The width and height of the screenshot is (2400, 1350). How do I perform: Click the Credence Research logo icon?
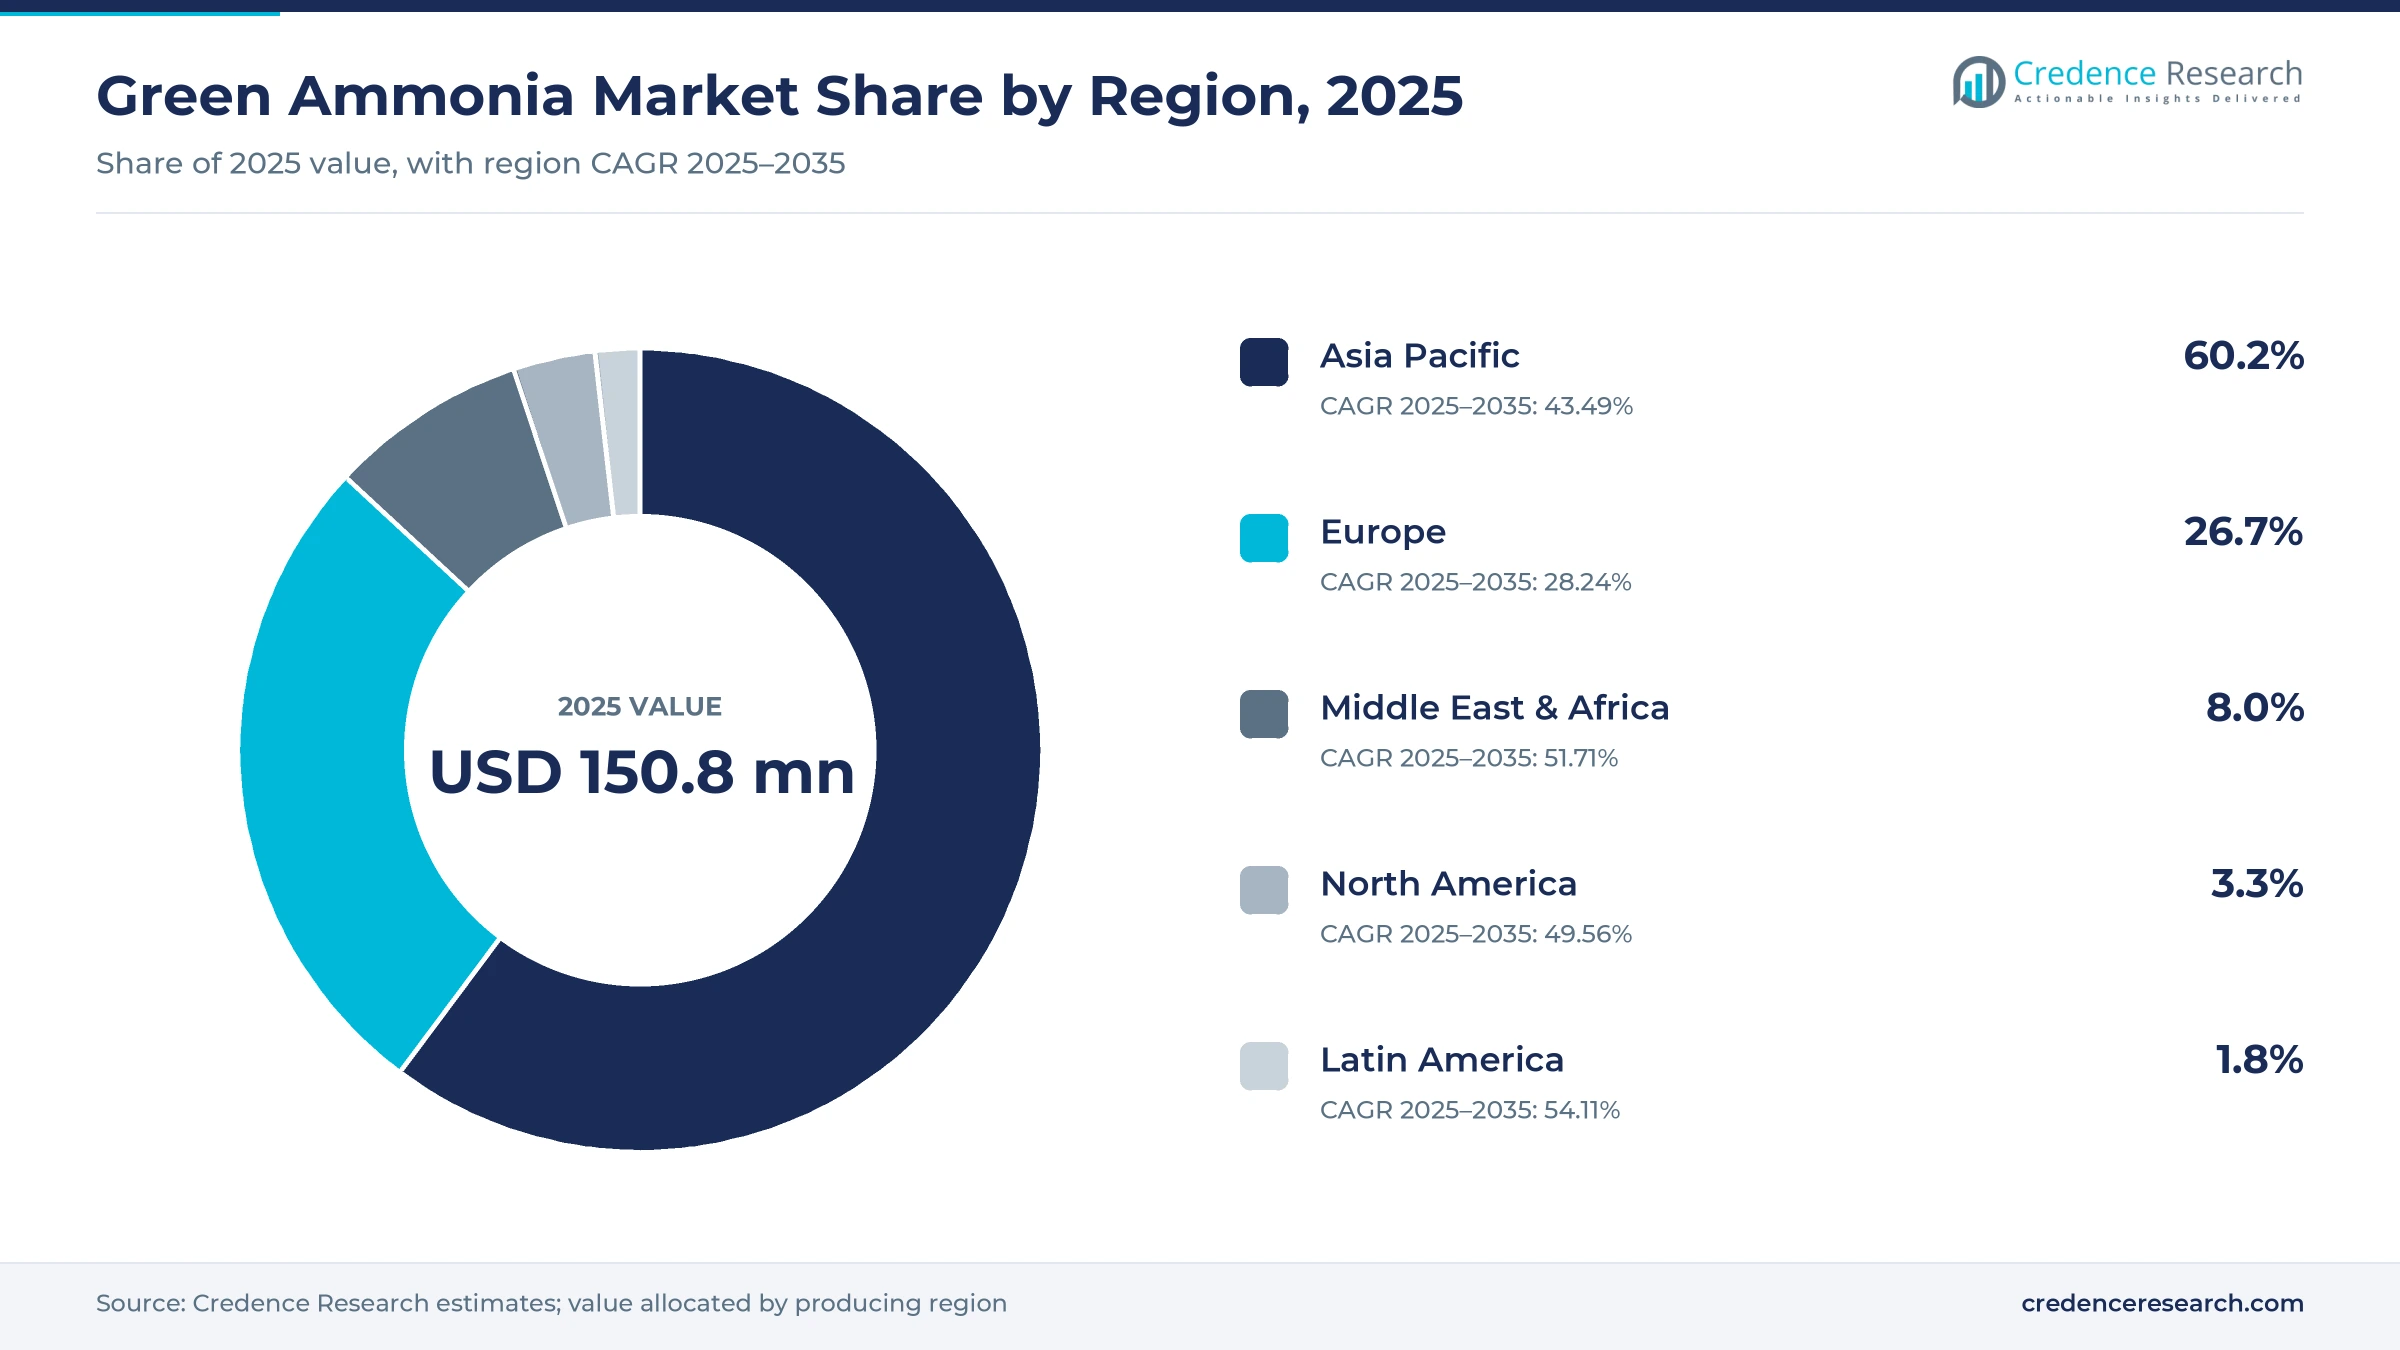coord(1979,82)
